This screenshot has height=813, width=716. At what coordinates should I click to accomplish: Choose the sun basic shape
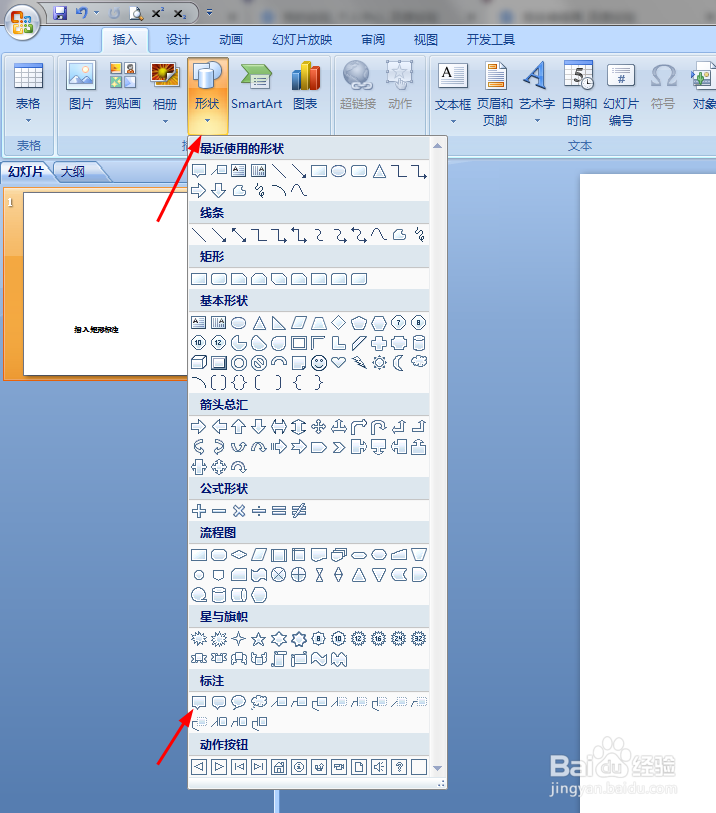coord(379,363)
